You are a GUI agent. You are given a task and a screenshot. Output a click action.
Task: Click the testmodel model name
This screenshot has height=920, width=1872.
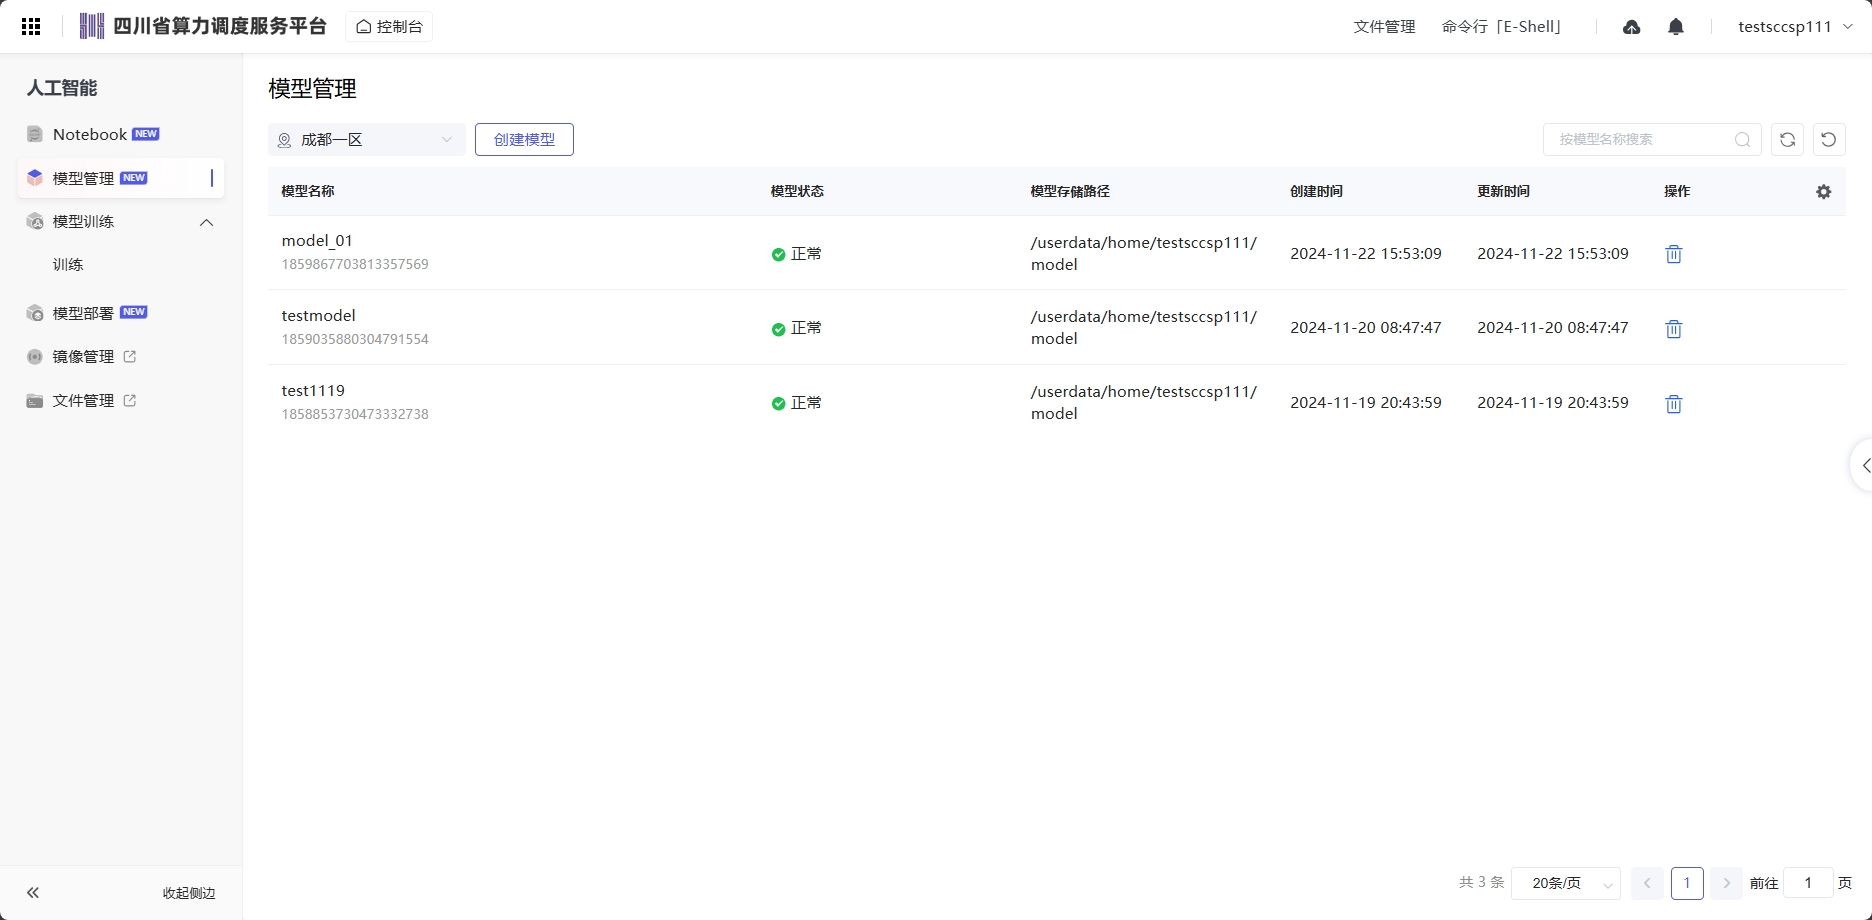(318, 316)
